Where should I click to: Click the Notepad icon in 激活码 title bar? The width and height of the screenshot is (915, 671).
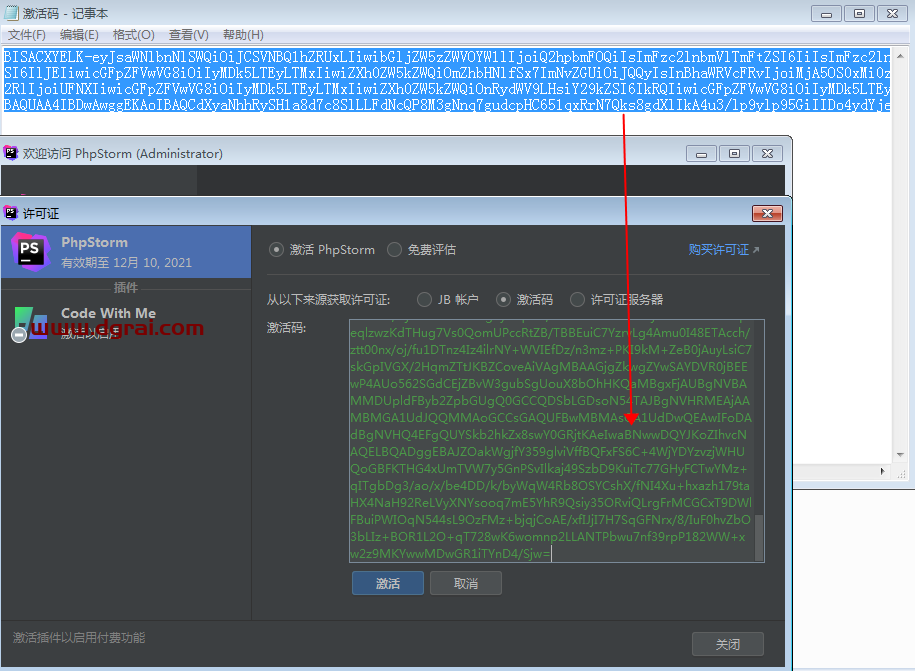click(11, 13)
